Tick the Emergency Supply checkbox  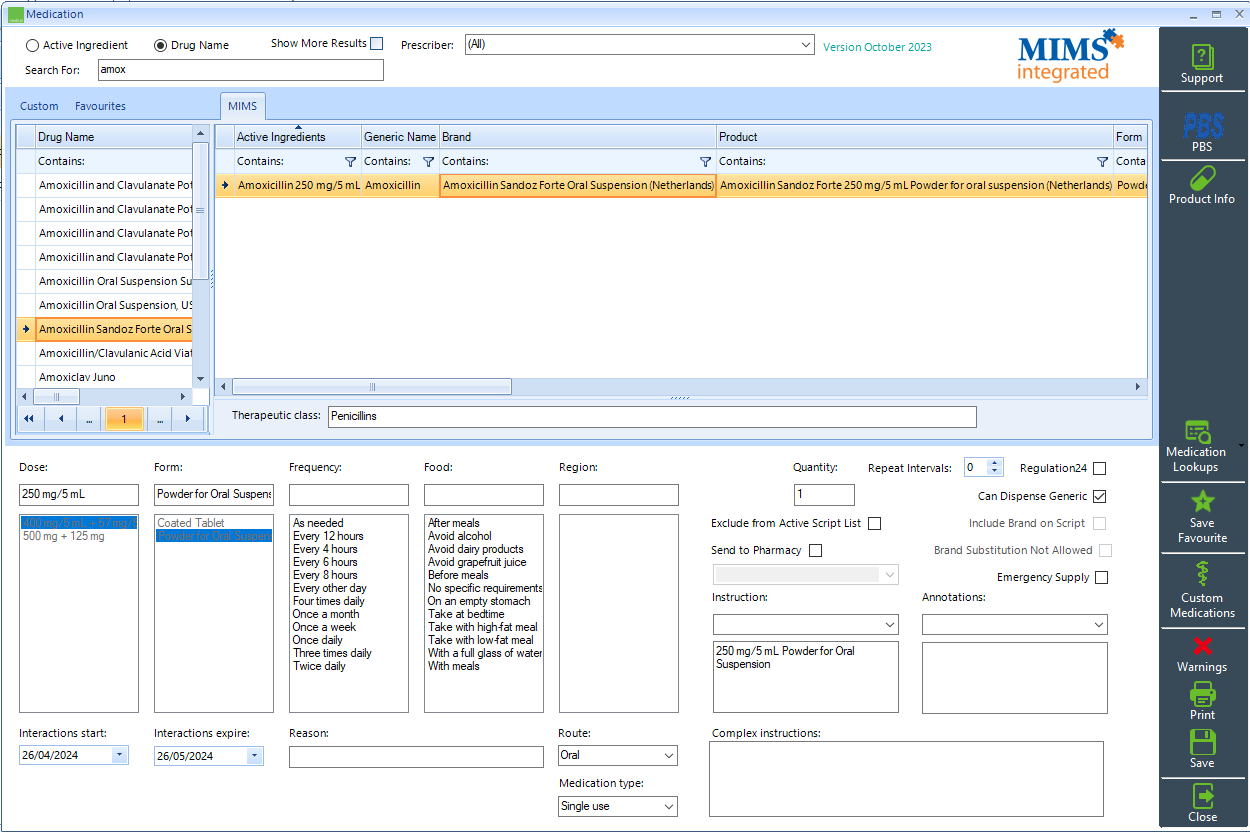pyautogui.click(x=1102, y=577)
